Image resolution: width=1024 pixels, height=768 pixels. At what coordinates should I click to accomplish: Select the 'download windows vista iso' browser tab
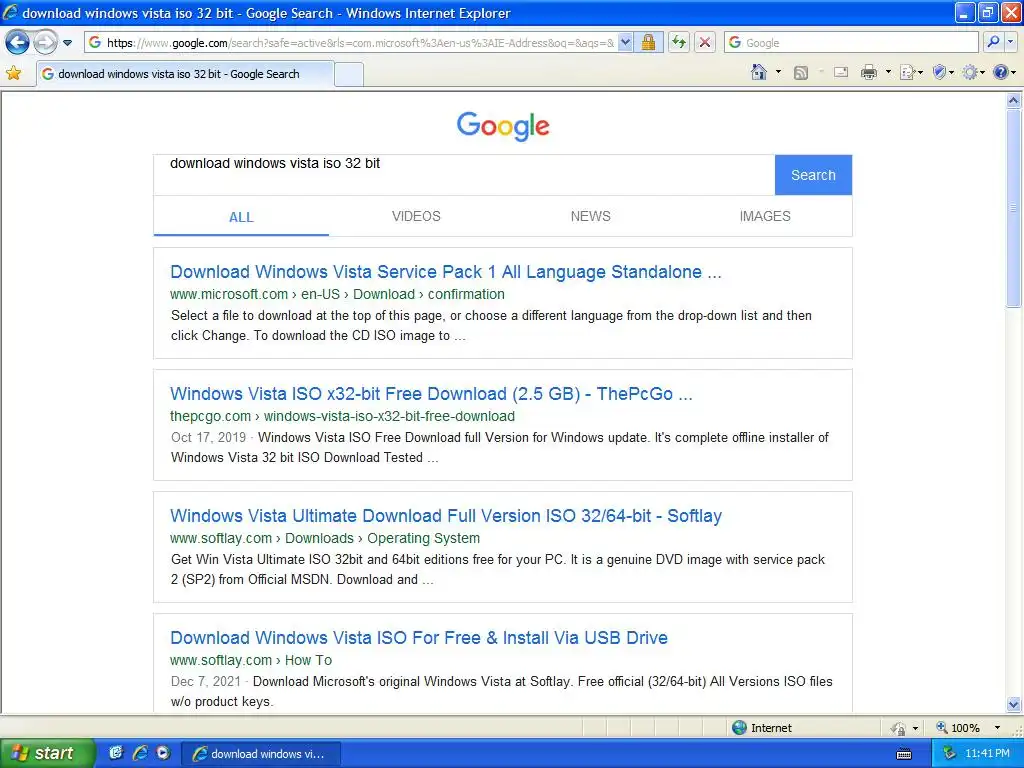185,74
